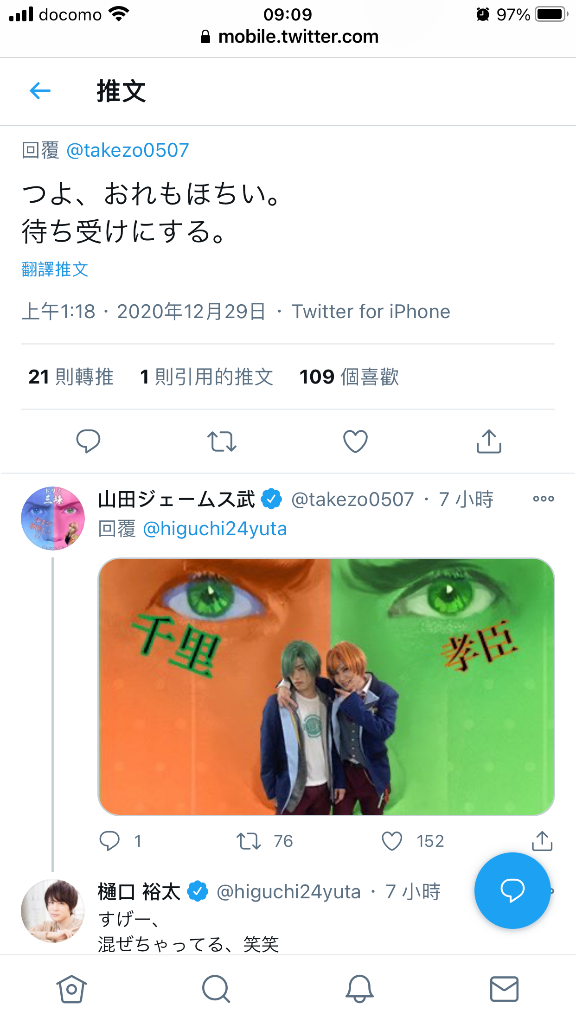View the 21 則轉推 retweets list
The image size is (576, 1024).
(x=71, y=377)
